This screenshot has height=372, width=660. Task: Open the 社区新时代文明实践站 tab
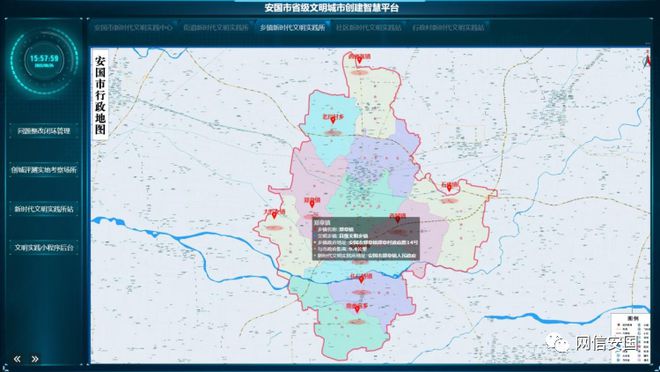(369, 28)
